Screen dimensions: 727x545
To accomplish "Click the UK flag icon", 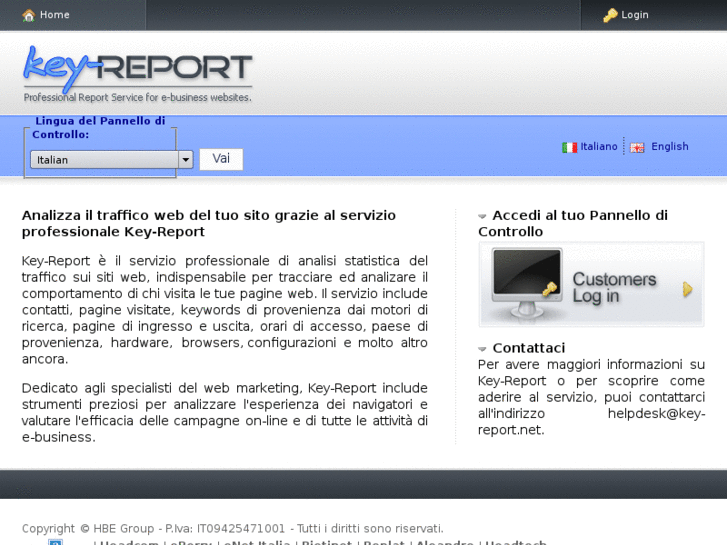I will coord(637,147).
